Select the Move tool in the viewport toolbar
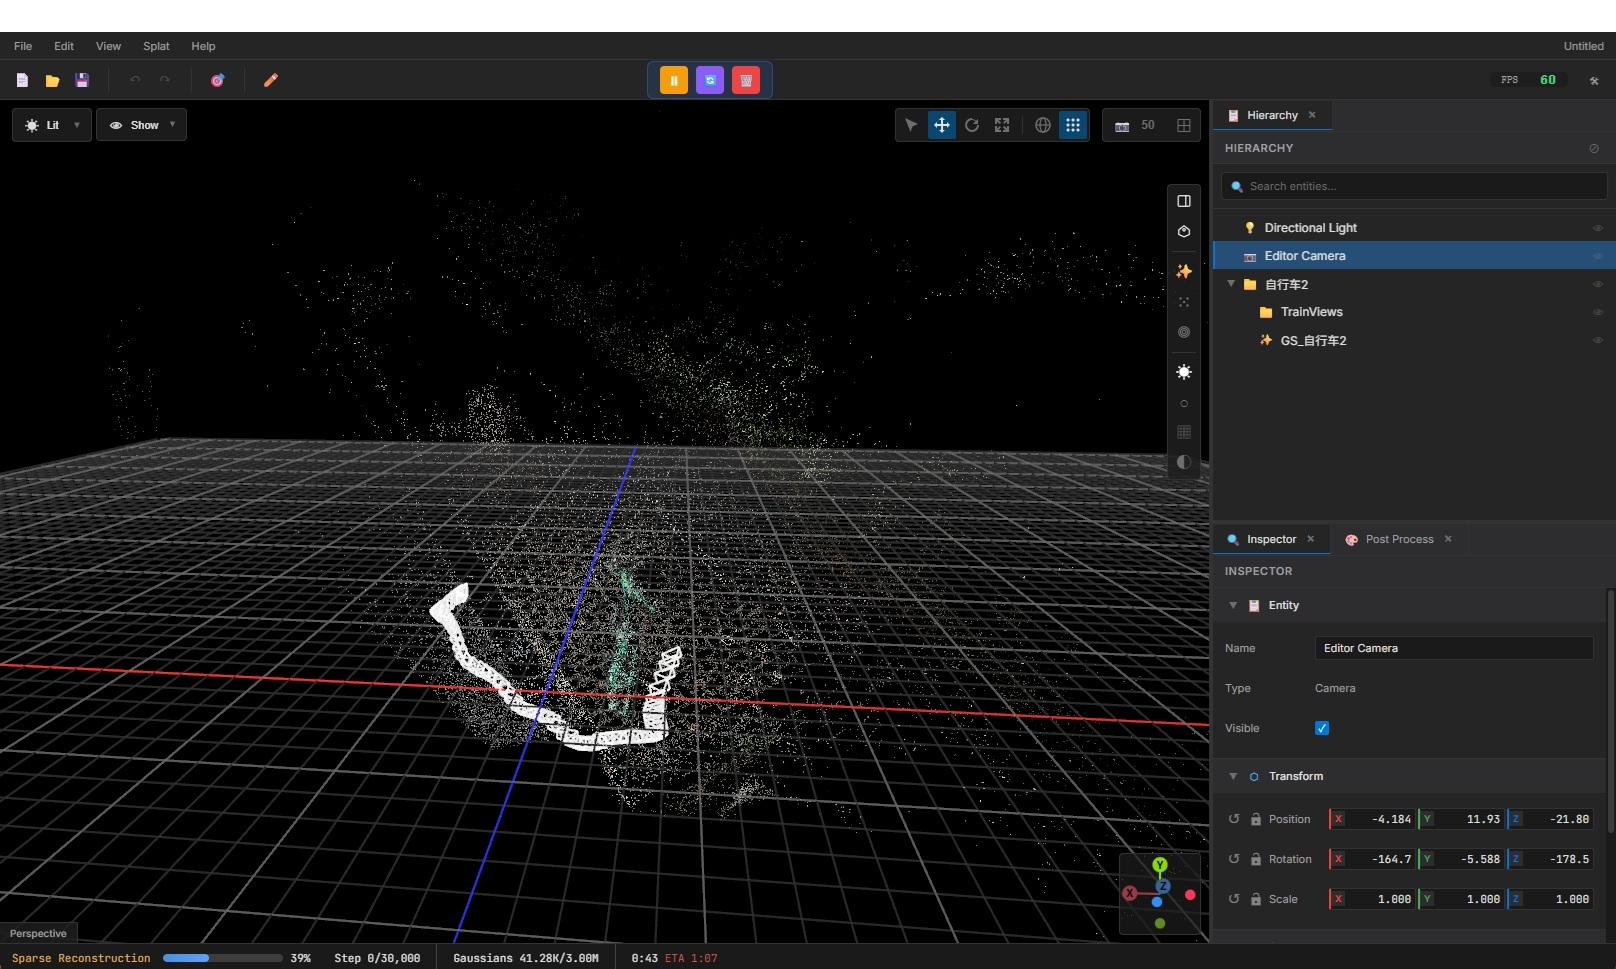The width and height of the screenshot is (1616, 969). pyautogui.click(x=941, y=125)
